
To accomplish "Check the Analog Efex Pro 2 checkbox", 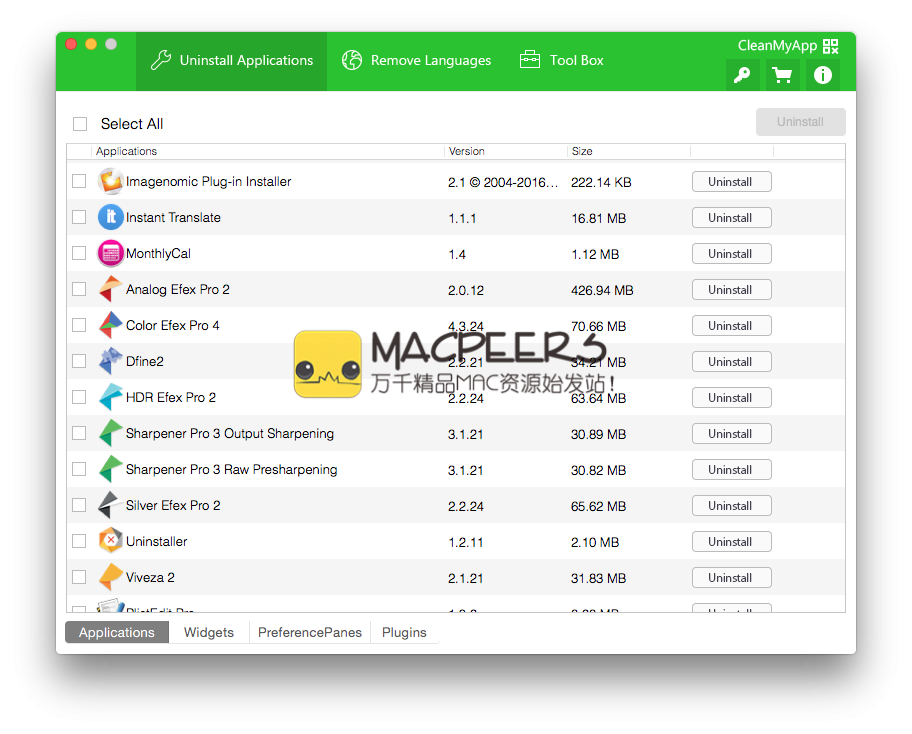I will [x=79, y=290].
